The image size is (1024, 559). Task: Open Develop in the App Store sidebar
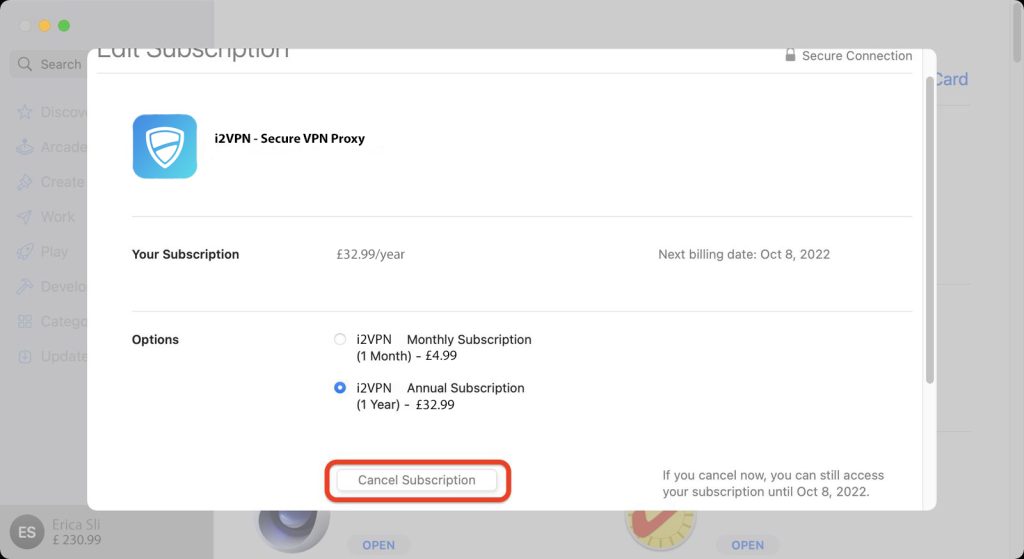pyautogui.click(x=52, y=287)
